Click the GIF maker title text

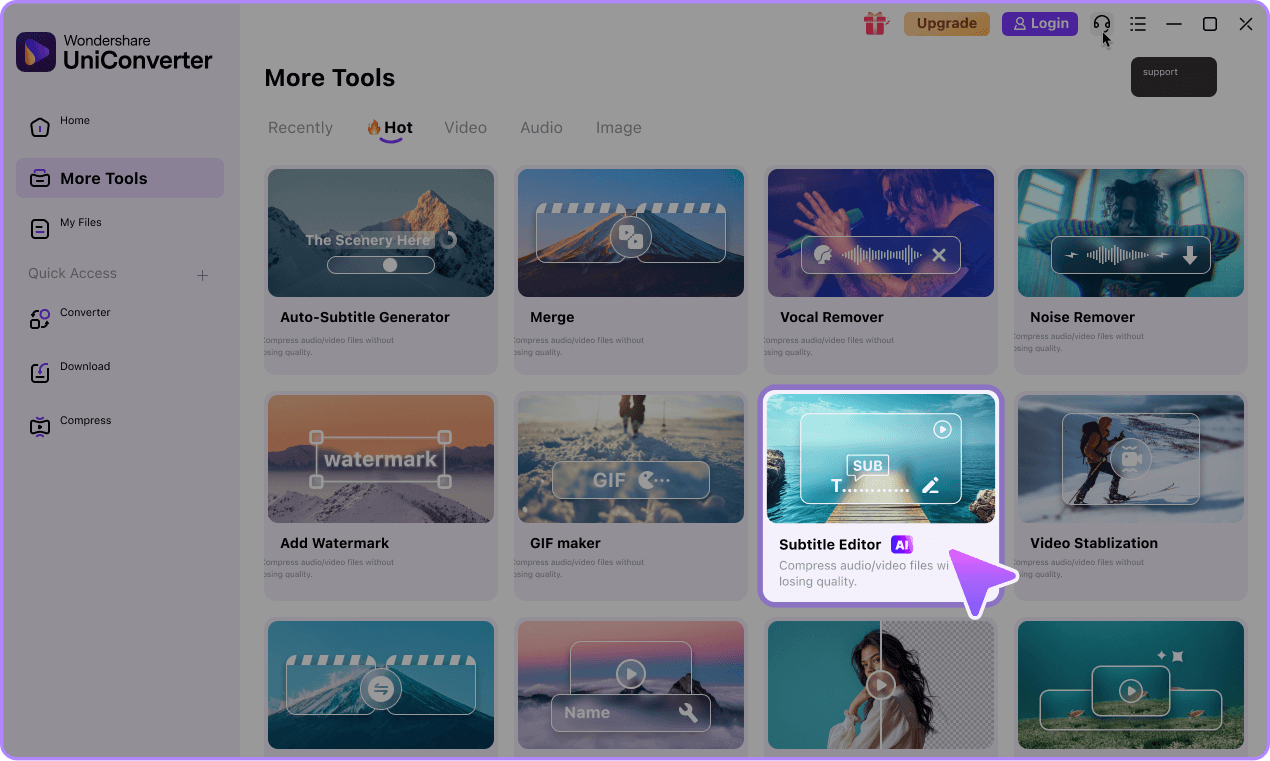566,543
